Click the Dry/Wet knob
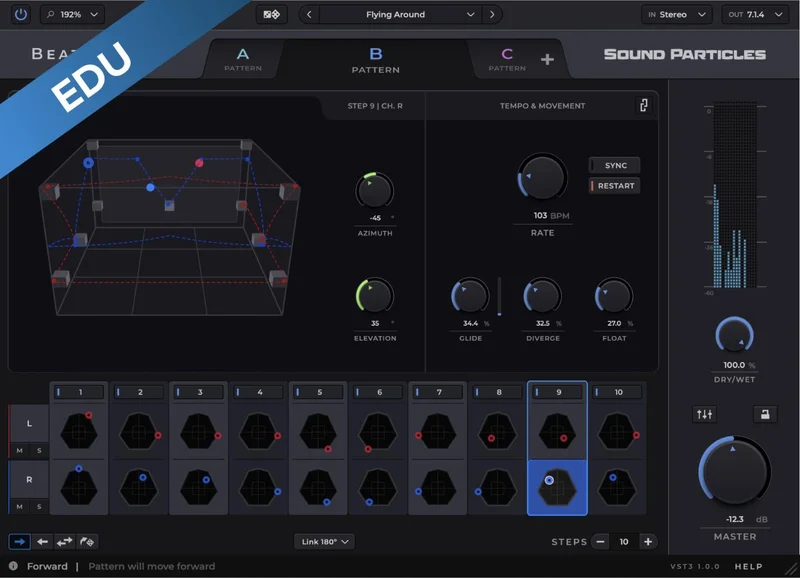This screenshot has width=800, height=578. [x=734, y=335]
